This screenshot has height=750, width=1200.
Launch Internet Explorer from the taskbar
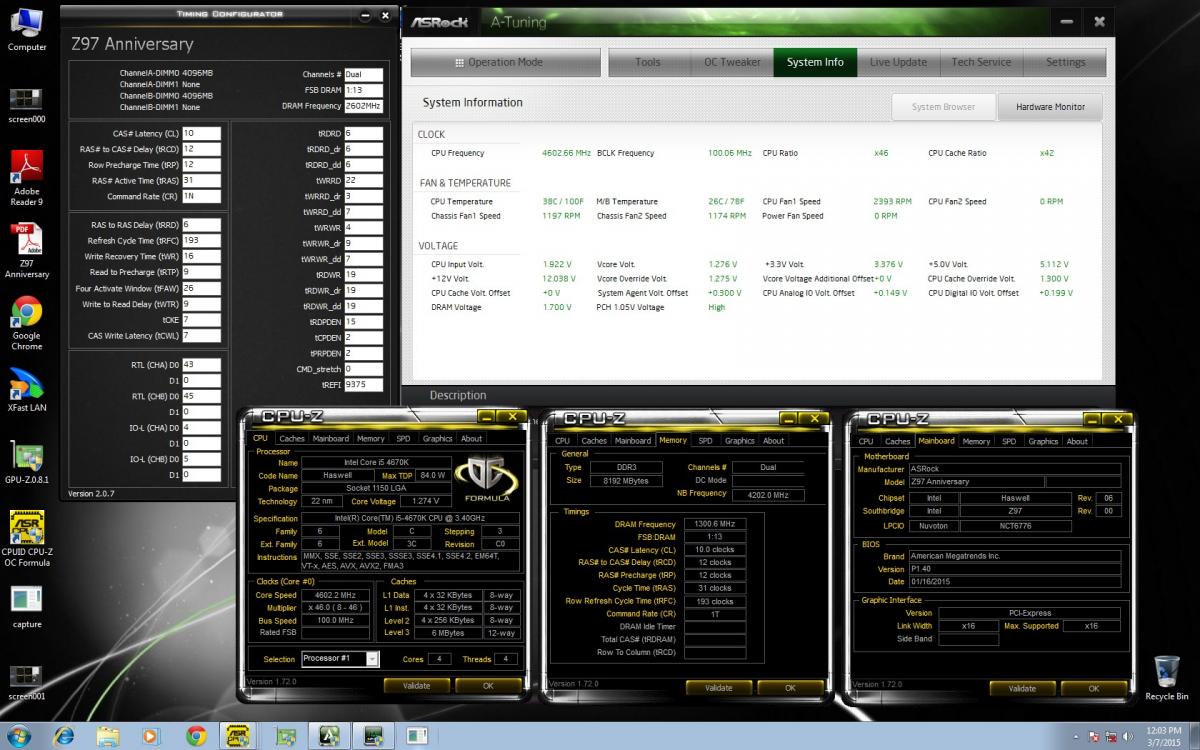click(64, 736)
